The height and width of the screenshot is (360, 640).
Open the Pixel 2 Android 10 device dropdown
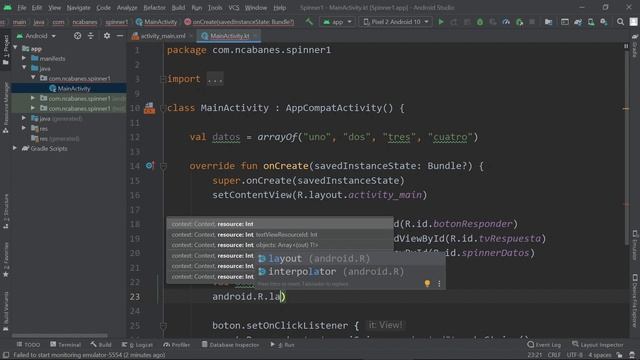point(396,22)
